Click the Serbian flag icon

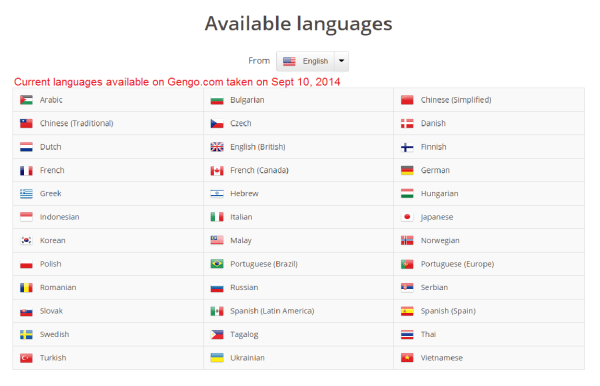pyautogui.click(x=407, y=287)
